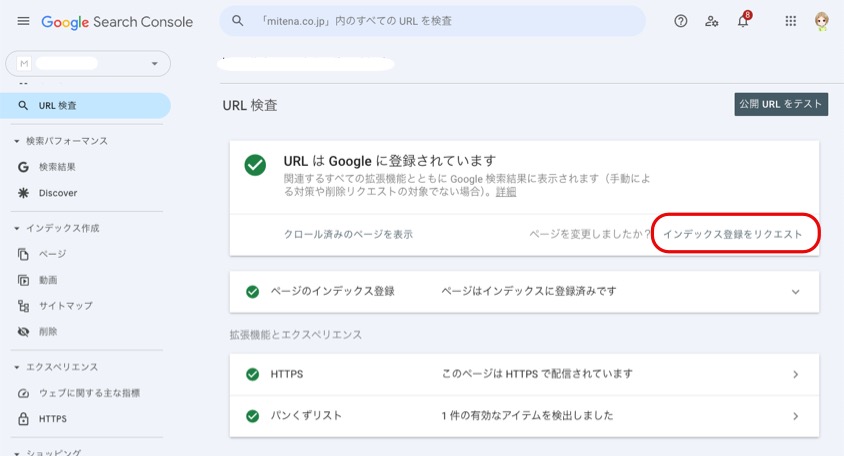
Task: Open the HTTPS report row
Action: tap(524, 374)
